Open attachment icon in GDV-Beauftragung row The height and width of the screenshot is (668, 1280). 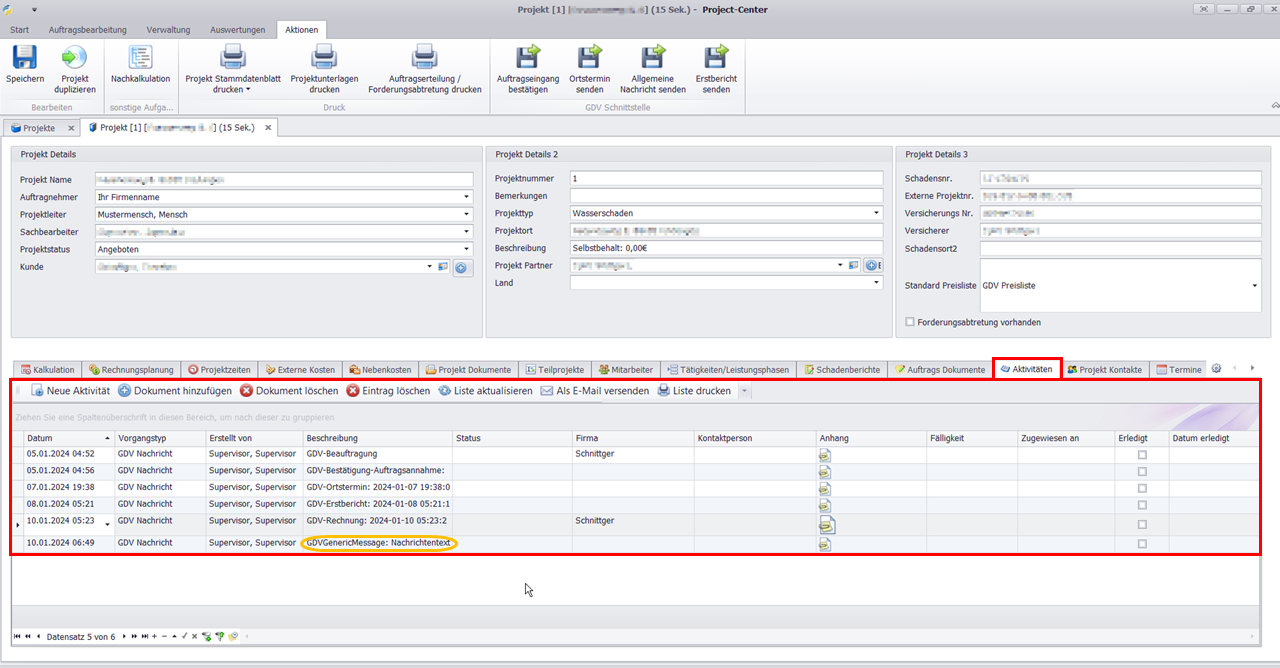[825, 454]
